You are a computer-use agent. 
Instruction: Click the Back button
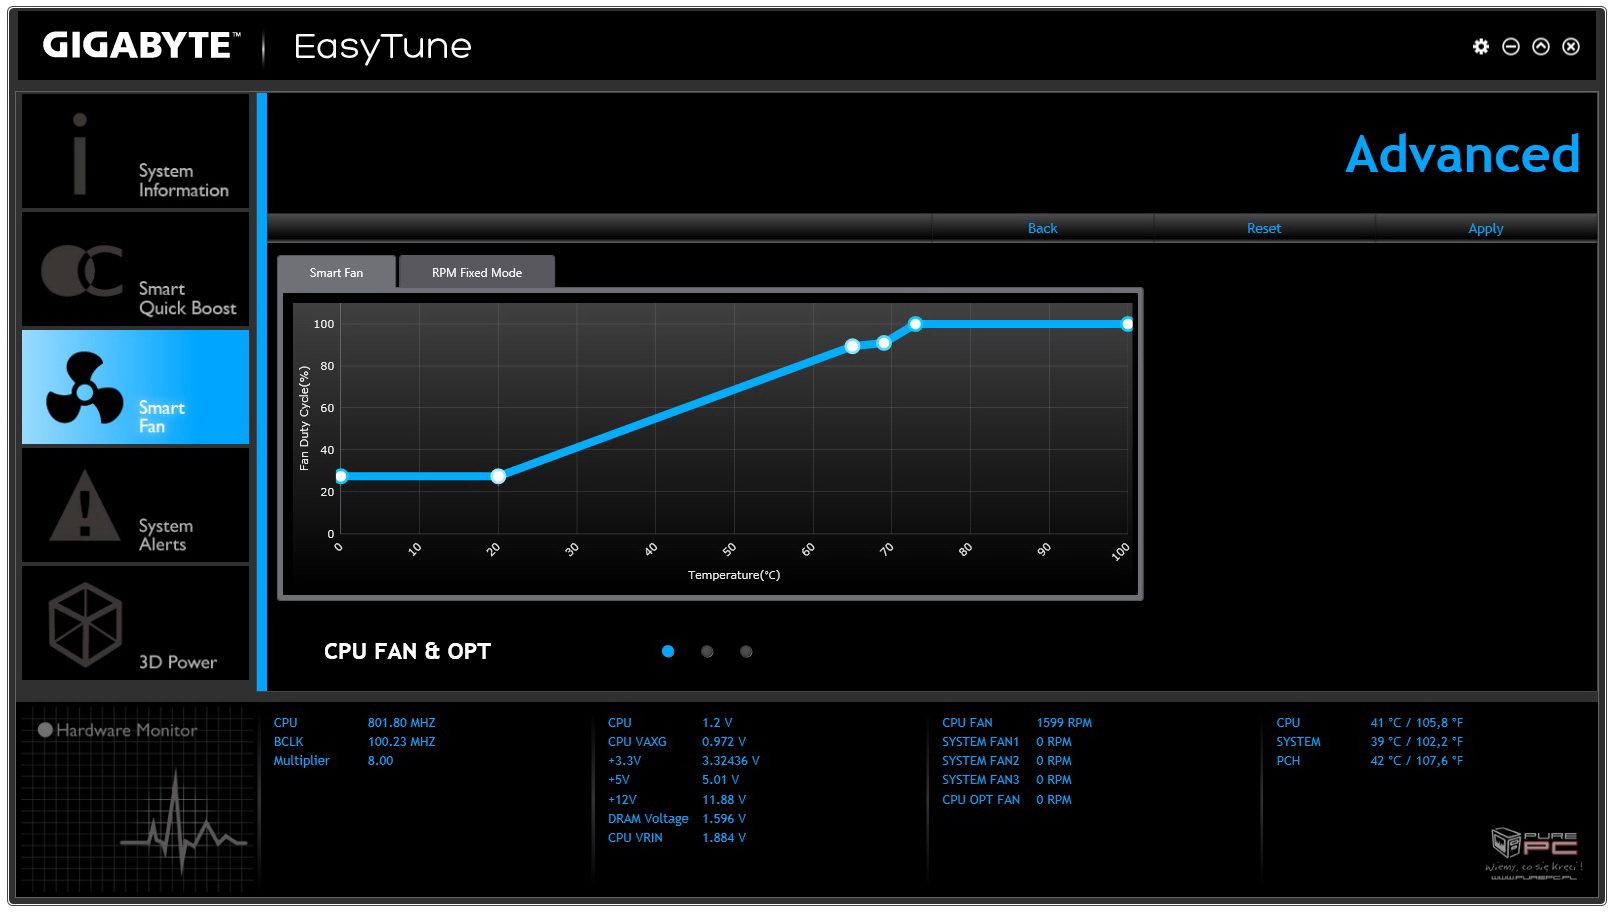(1043, 228)
